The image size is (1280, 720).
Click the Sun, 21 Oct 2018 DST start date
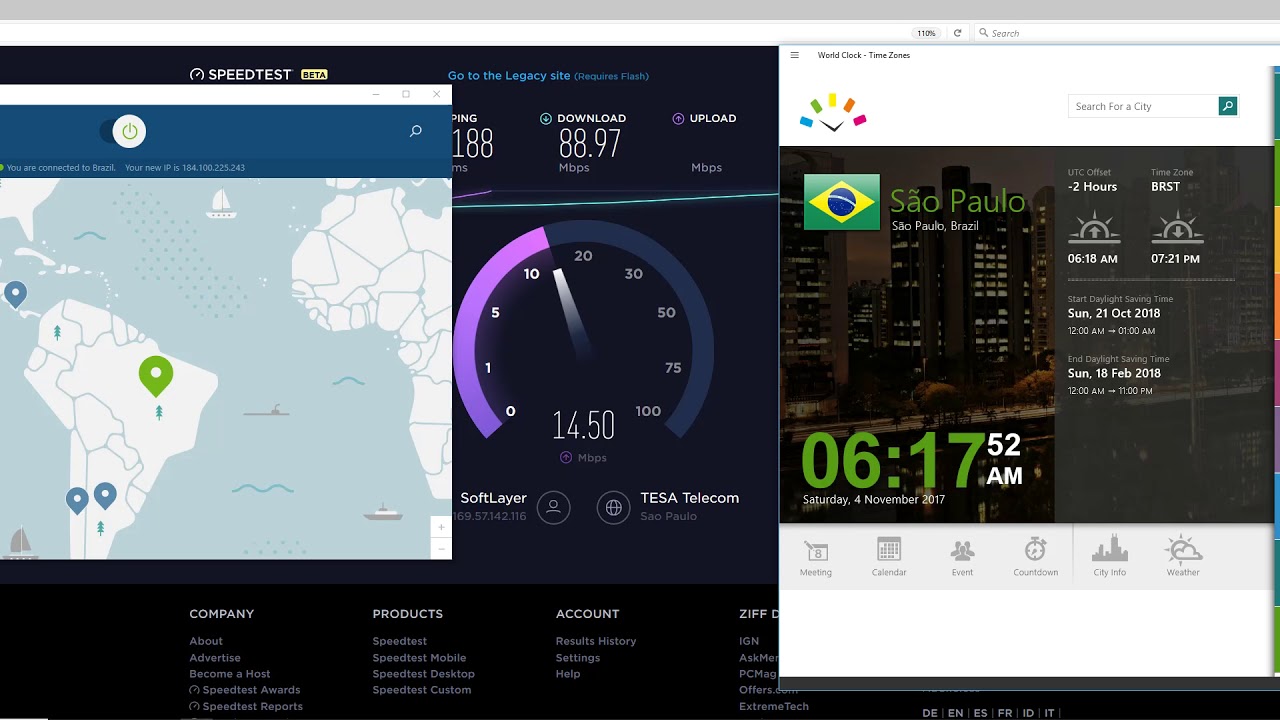pyautogui.click(x=1114, y=313)
